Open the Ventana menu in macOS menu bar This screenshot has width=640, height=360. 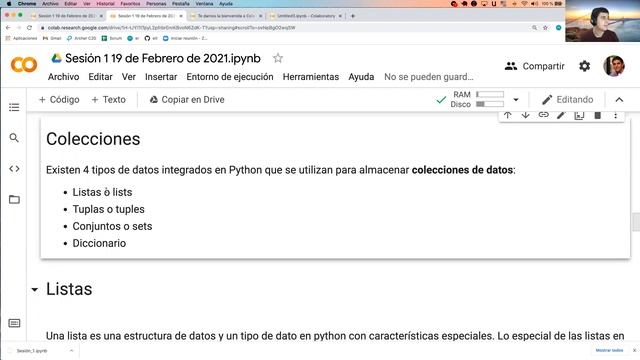[204, 4]
